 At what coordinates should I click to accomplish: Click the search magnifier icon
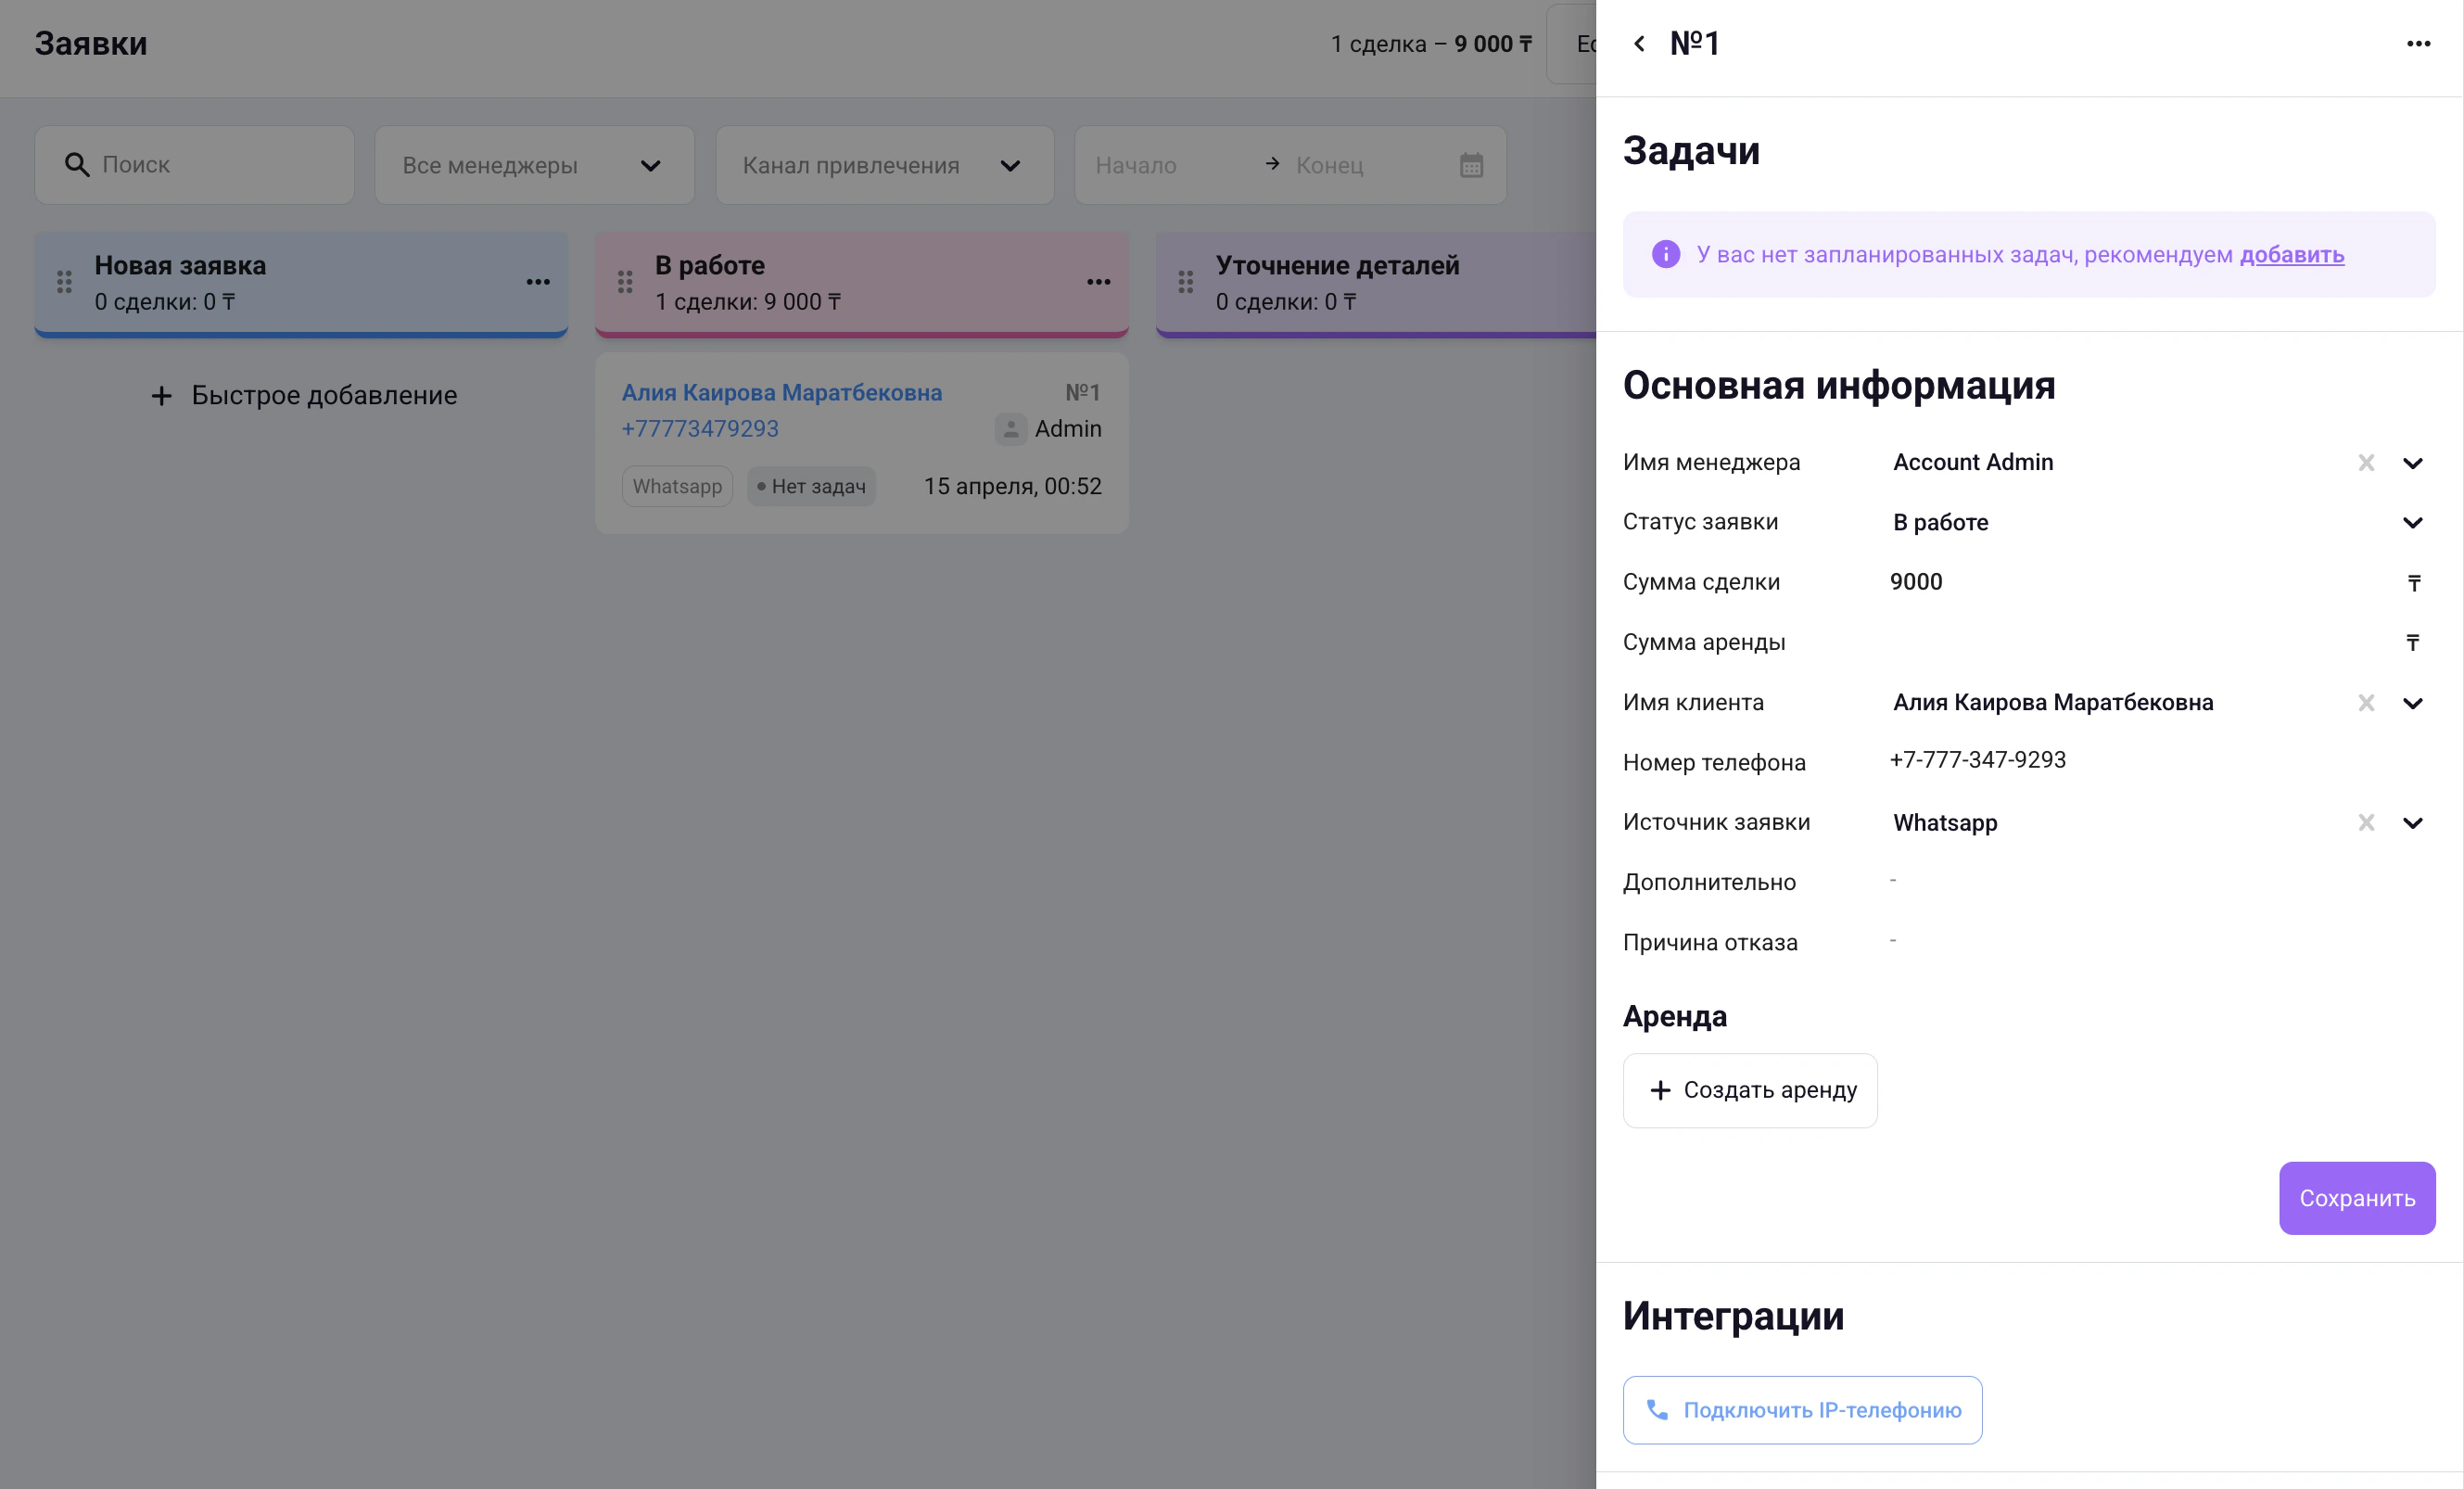77,165
